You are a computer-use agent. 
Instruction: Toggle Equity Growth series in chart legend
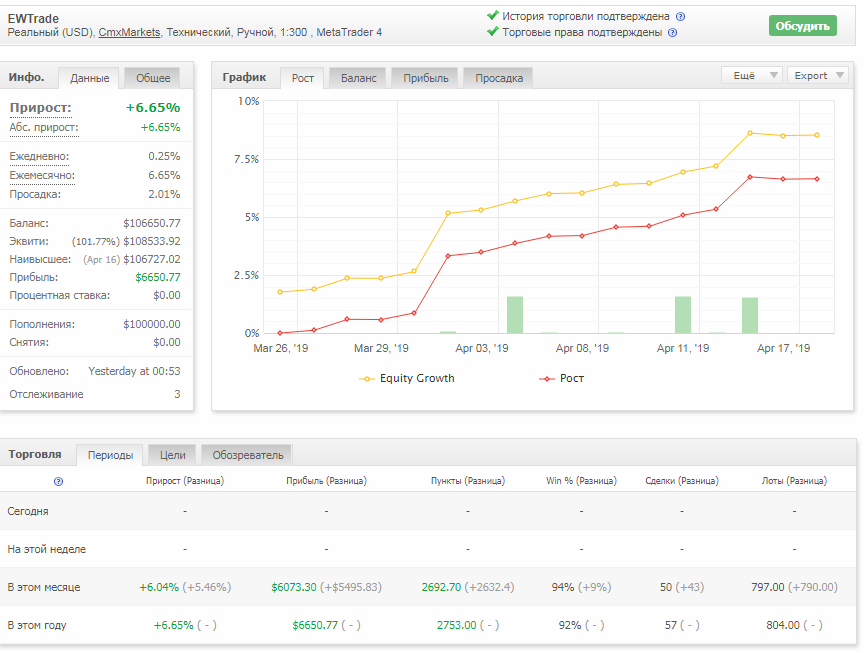pos(407,379)
